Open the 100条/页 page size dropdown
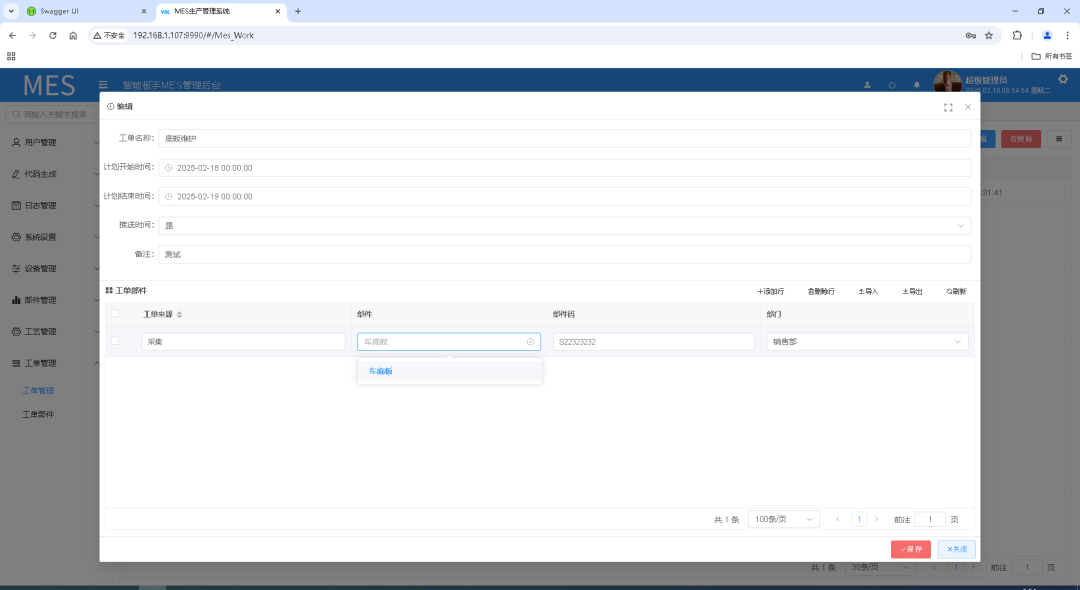Image resolution: width=1080 pixels, height=590 pixels. pyautogui.click(x=783, y=519)
